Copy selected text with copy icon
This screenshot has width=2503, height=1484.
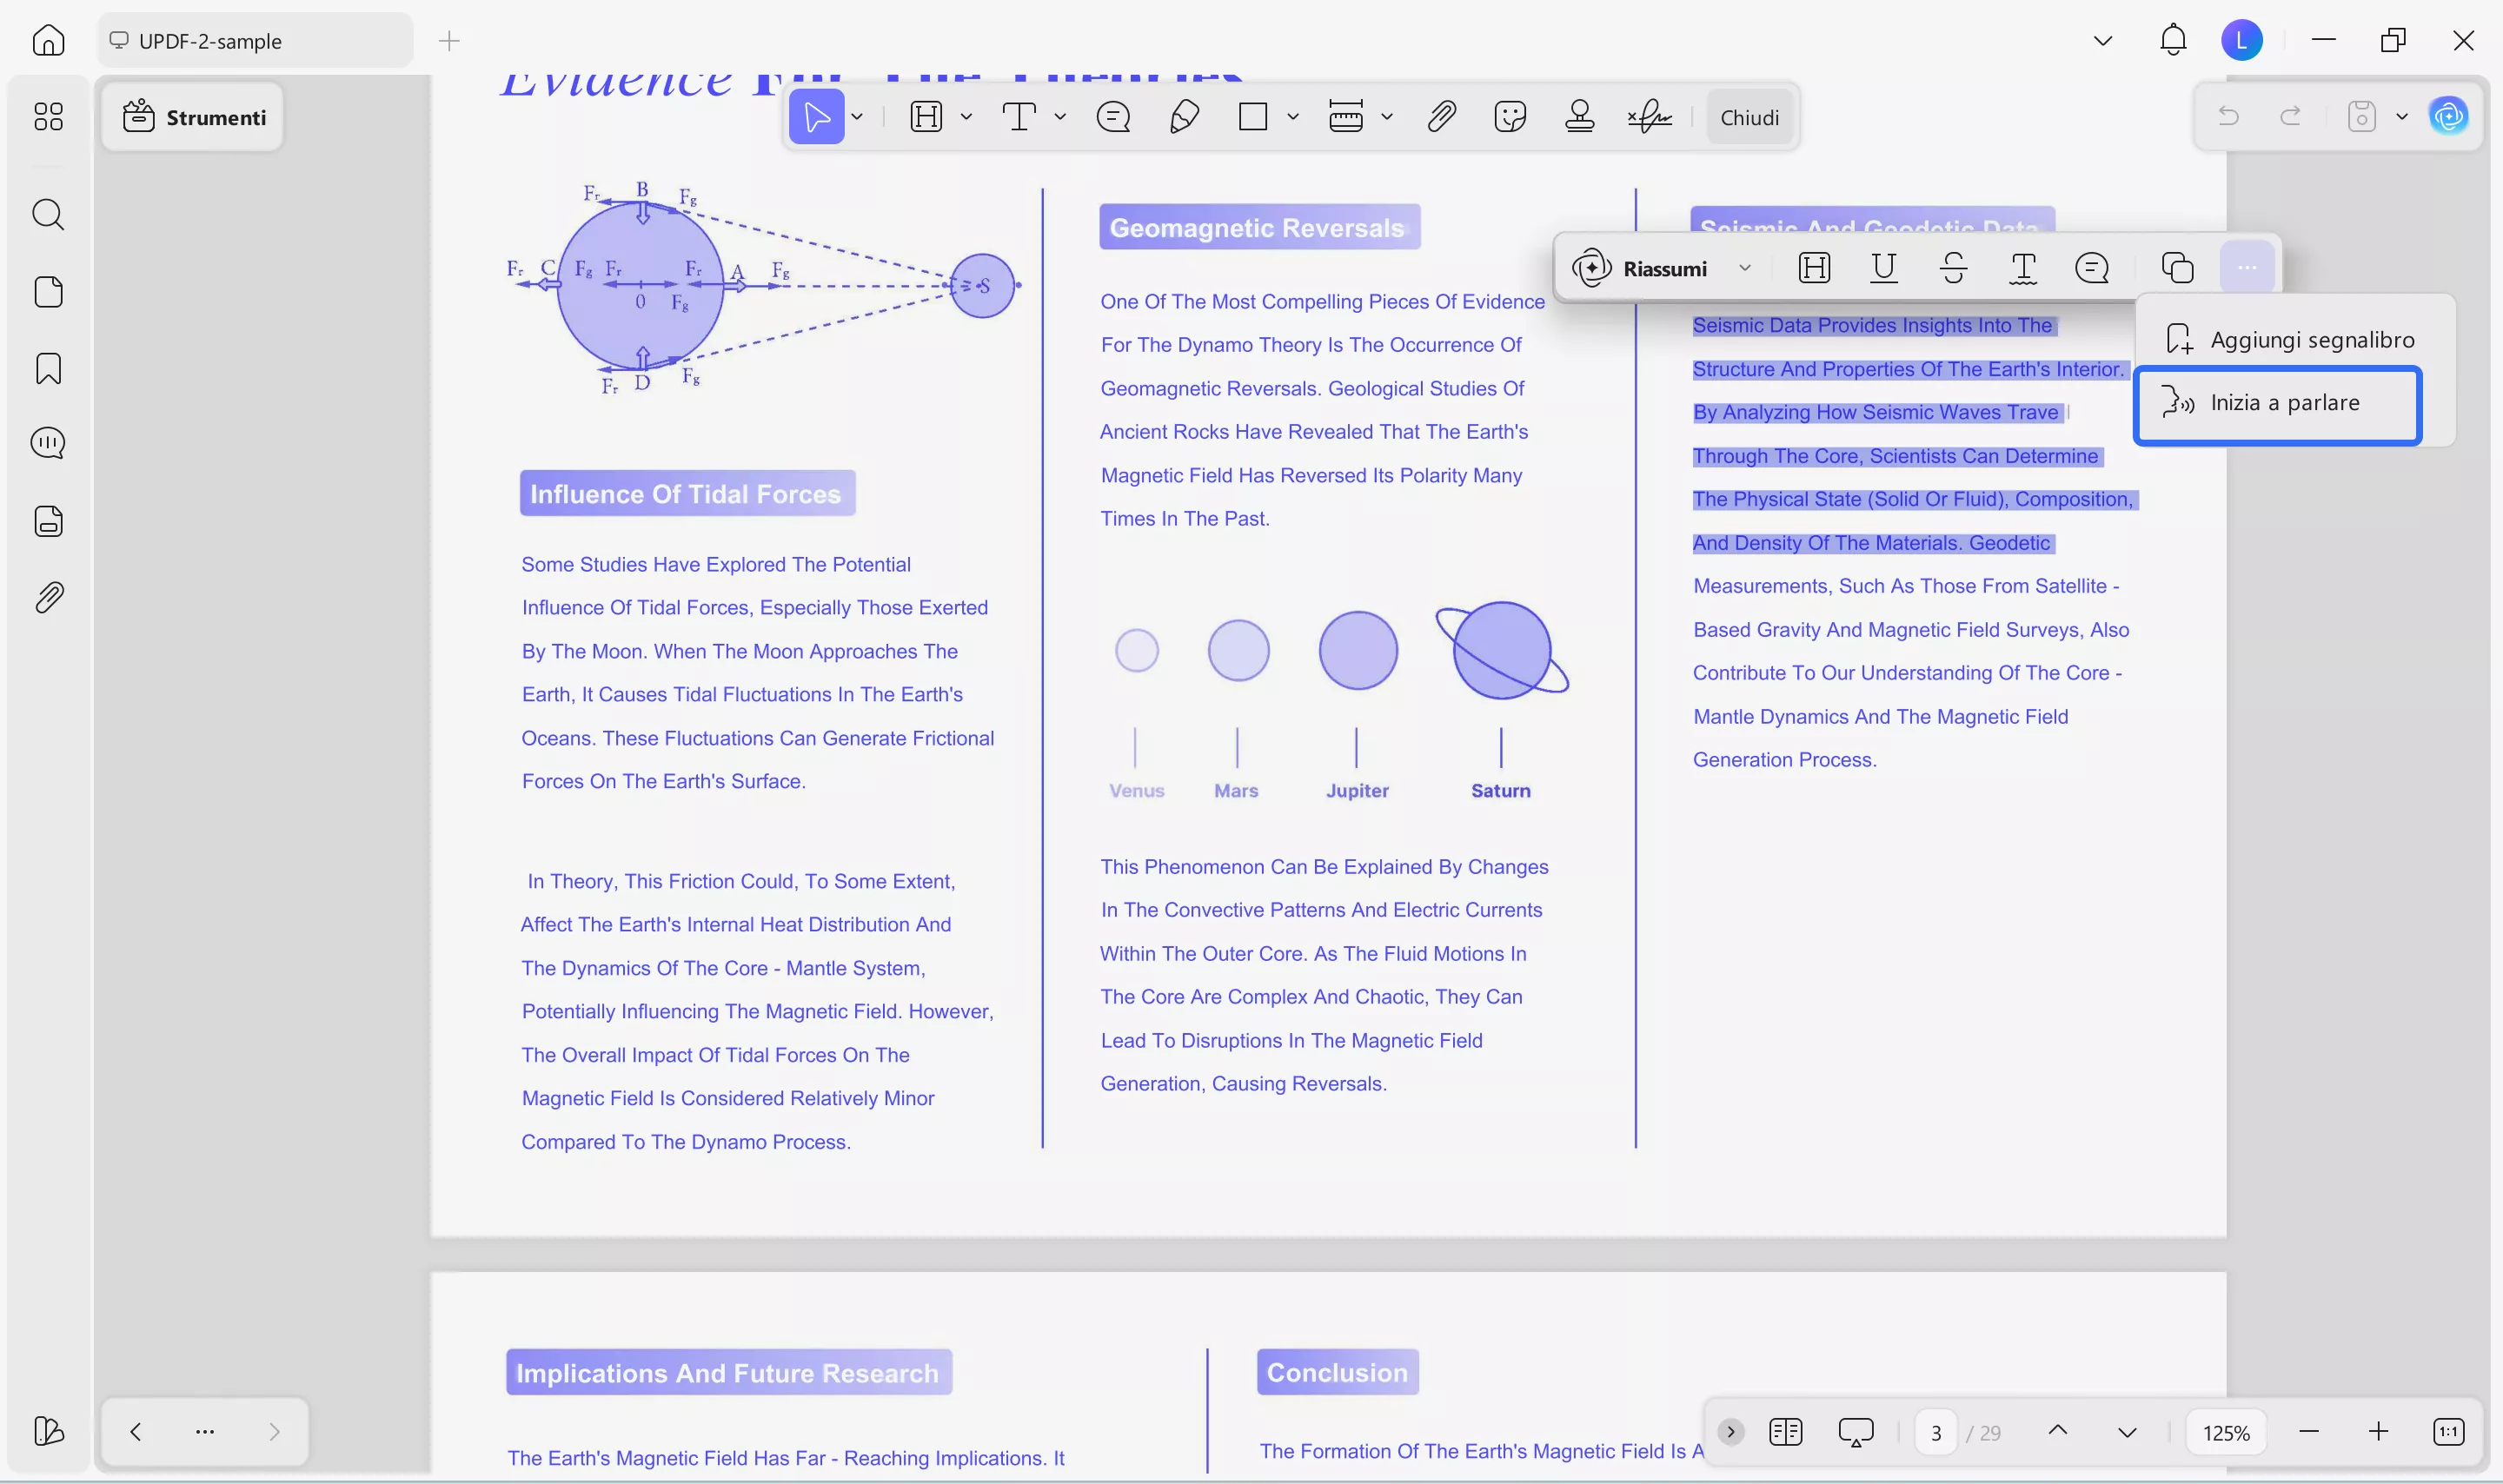pos(2177,268)
